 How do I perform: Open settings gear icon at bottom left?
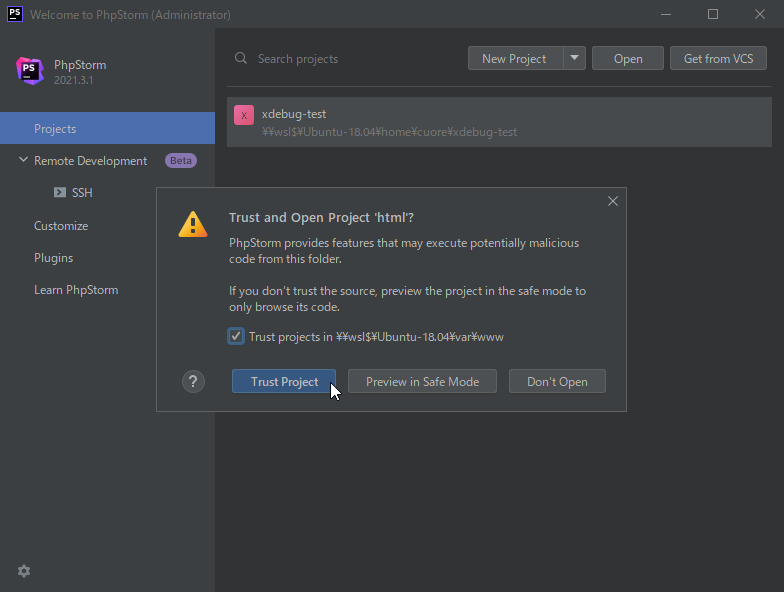pos(24,571)
